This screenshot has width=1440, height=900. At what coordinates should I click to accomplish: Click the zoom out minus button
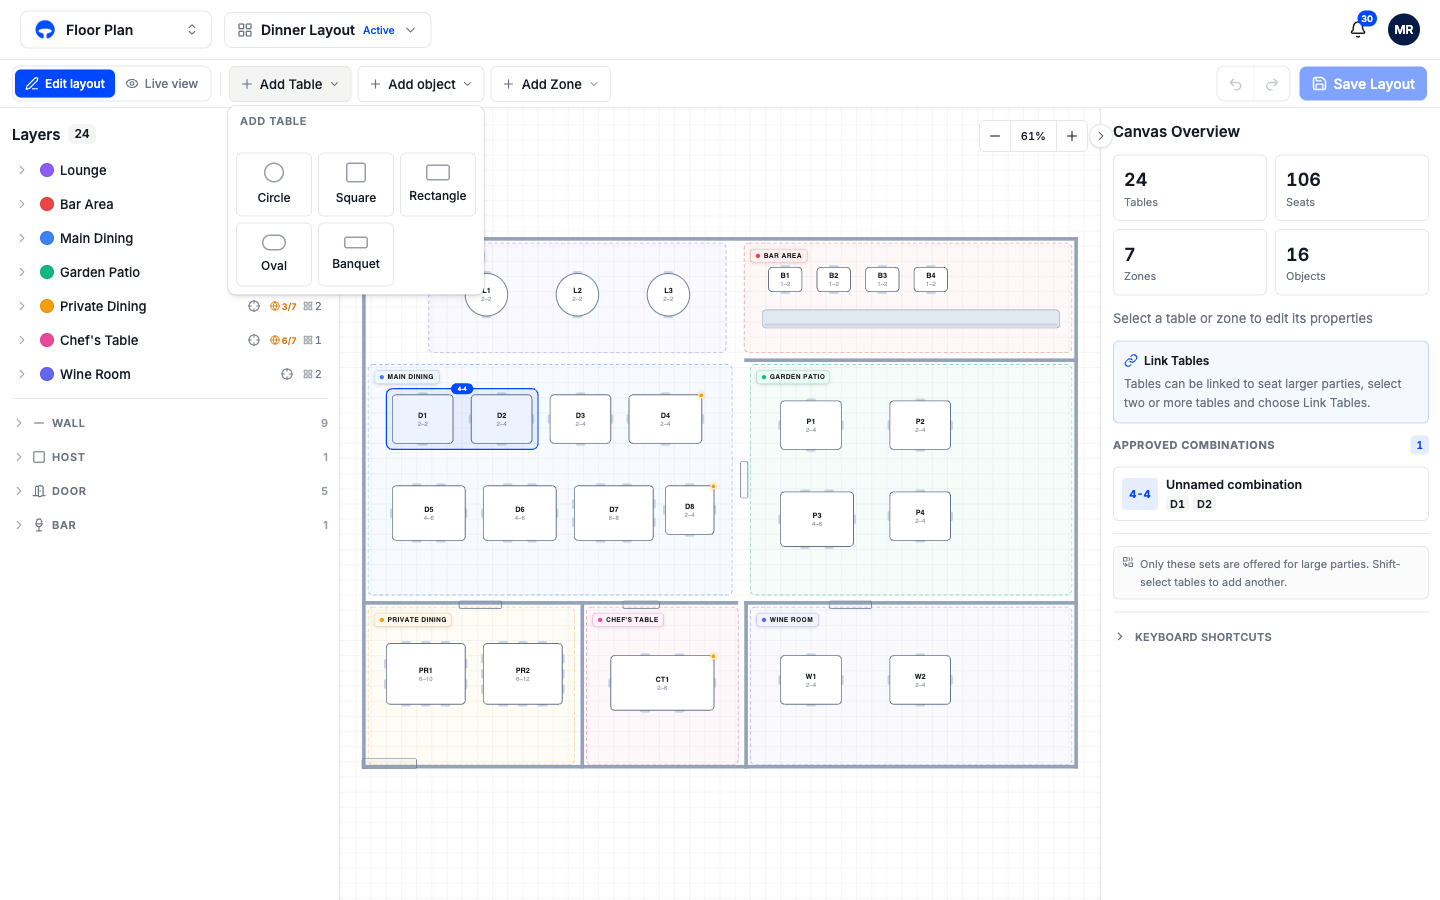[x=995, y=136]
